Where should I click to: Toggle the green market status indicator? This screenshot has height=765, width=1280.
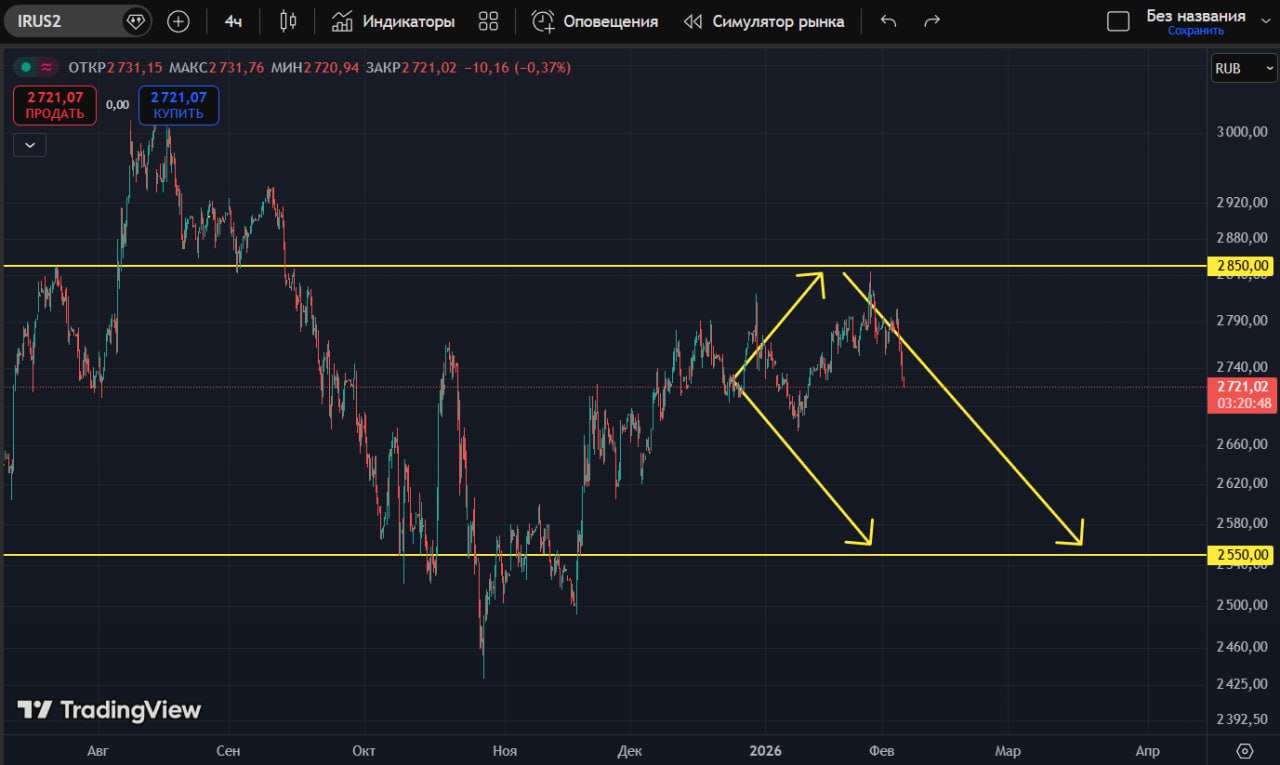point(26,67)
